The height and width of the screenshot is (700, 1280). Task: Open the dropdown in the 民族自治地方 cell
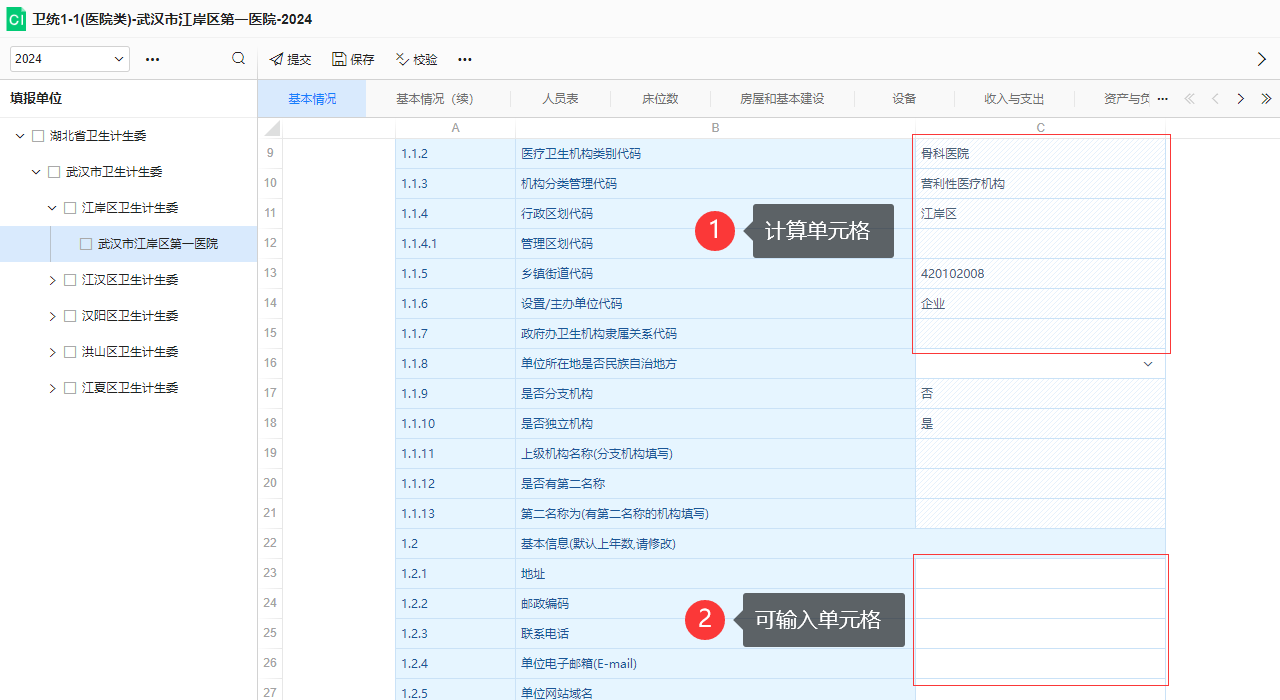1148,364
